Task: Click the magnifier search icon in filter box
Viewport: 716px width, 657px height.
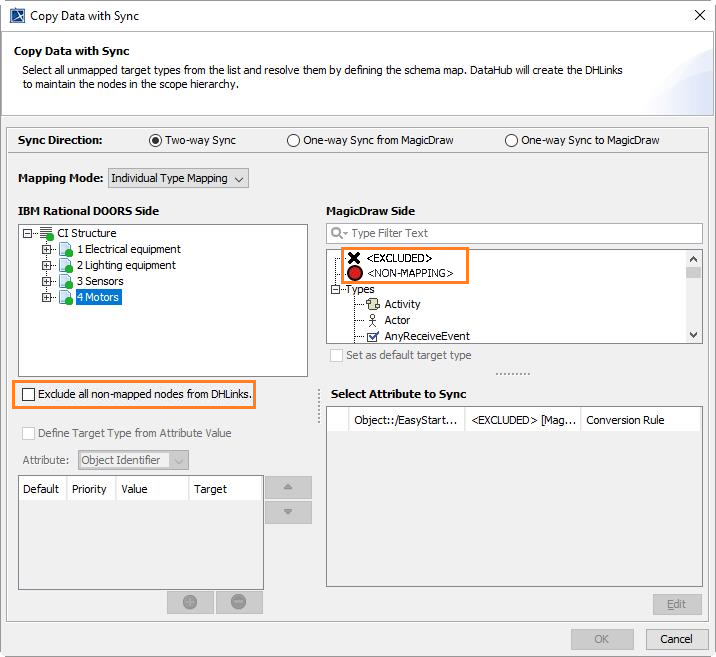Action: pyautogui.click(x=338, y=233)
